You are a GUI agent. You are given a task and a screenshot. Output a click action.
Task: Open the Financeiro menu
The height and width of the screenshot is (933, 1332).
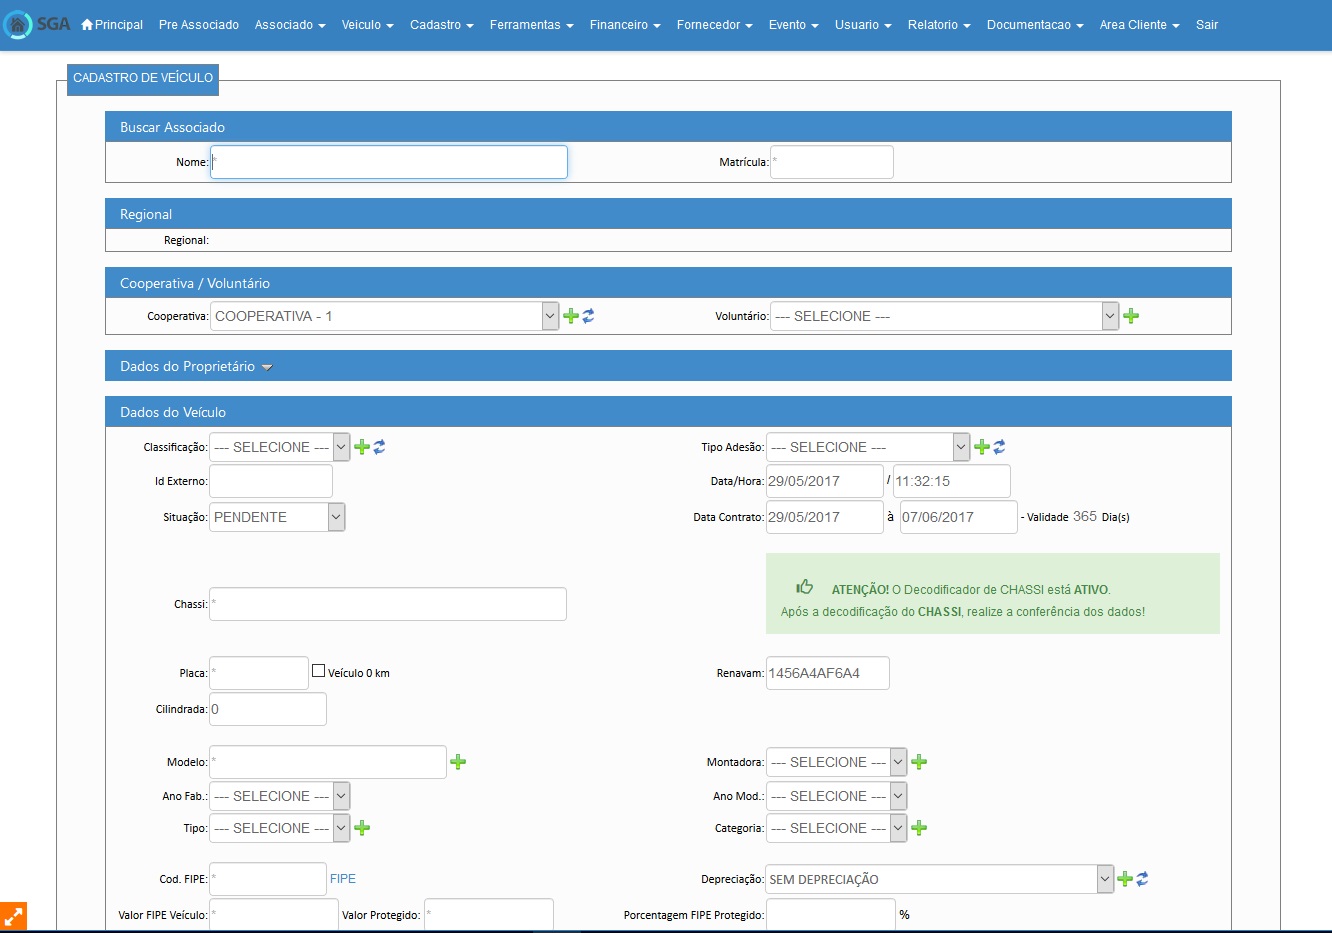pyautogui.click(x=624, y=25)
